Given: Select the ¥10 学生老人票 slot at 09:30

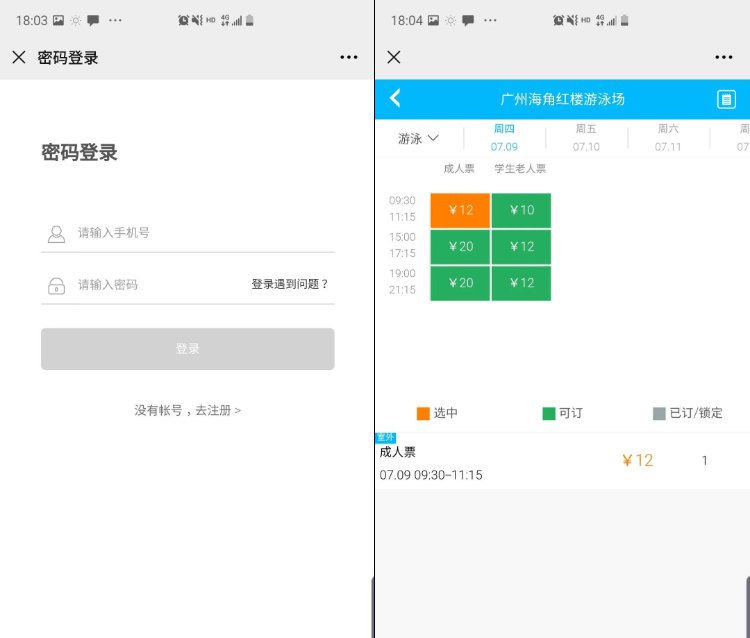Looking at the screenshot, I should pos(521,210).
